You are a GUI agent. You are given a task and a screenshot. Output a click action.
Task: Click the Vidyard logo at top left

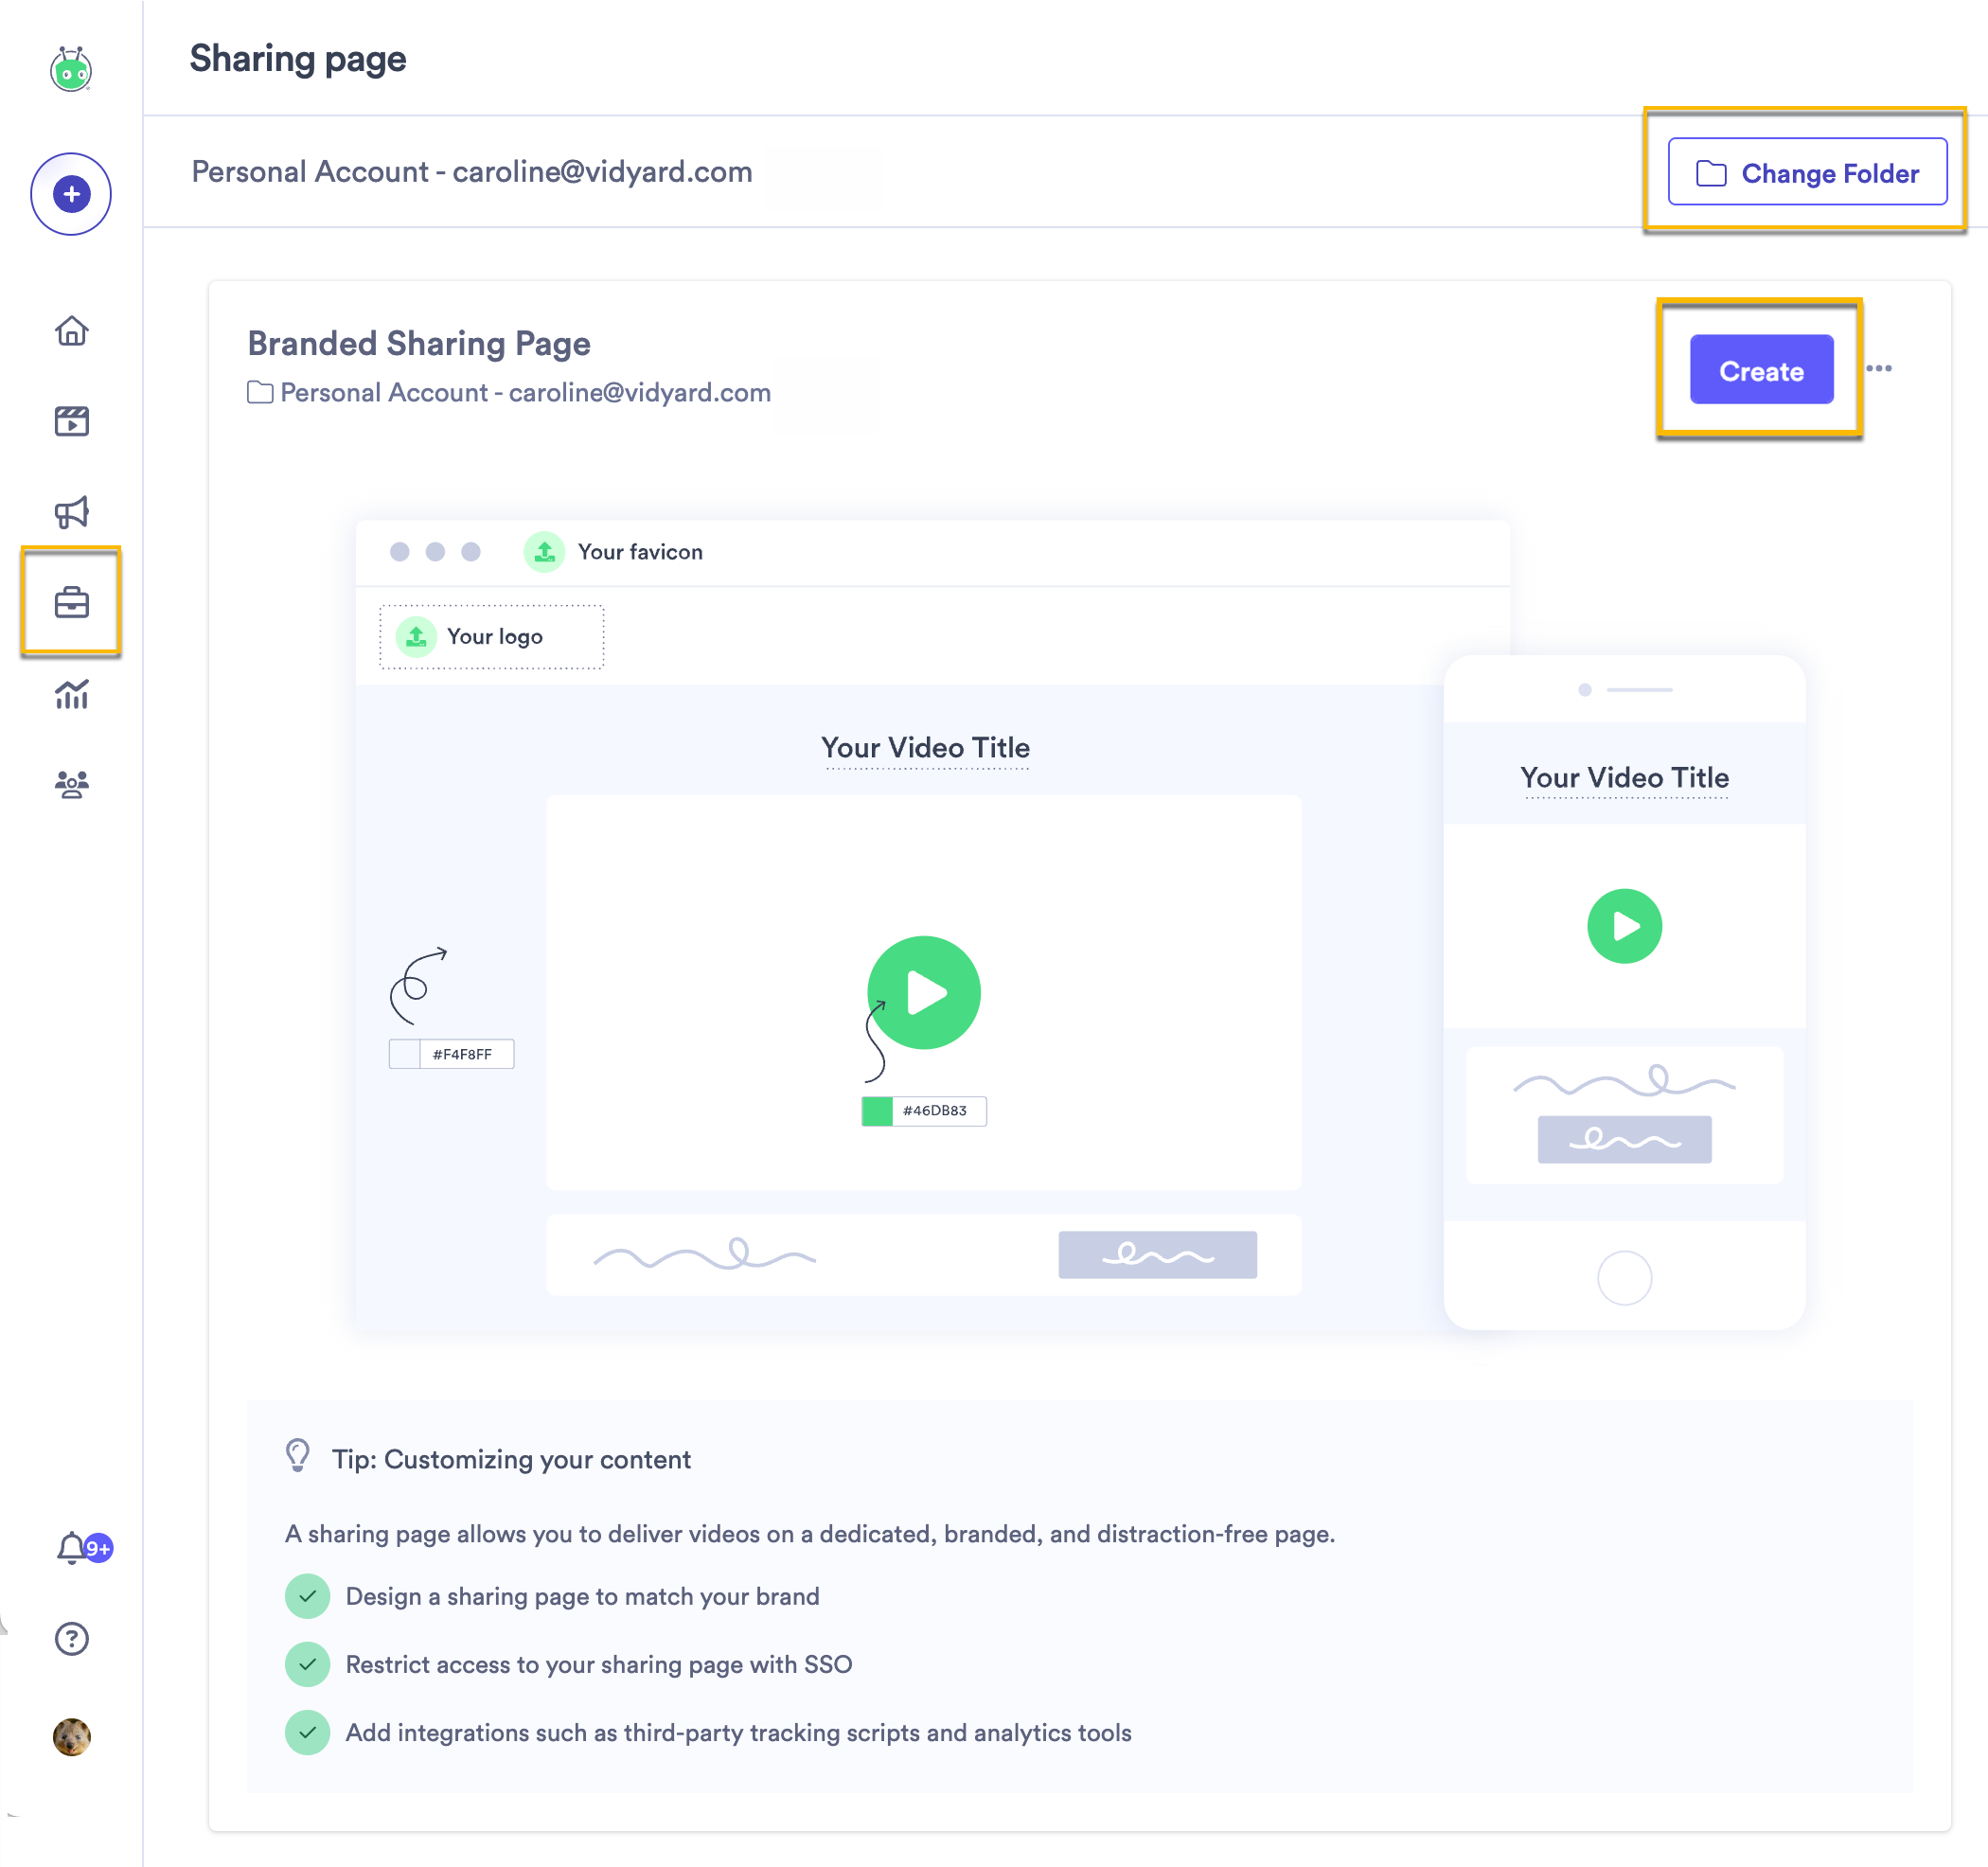click(71, 70)
